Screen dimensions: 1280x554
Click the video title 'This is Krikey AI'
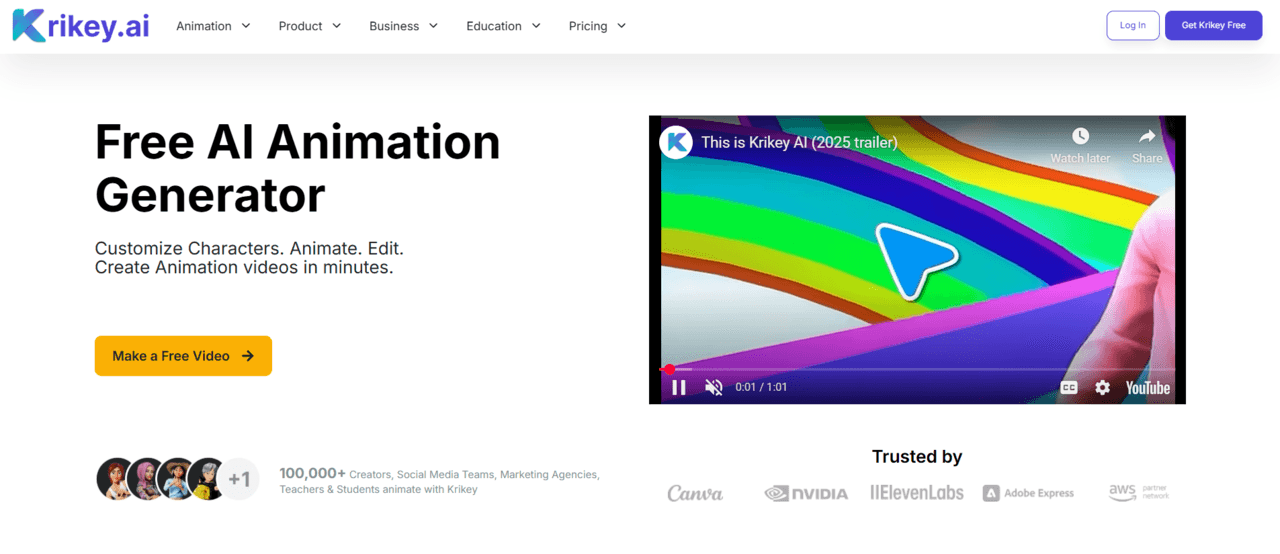click(x=799, y=142)
